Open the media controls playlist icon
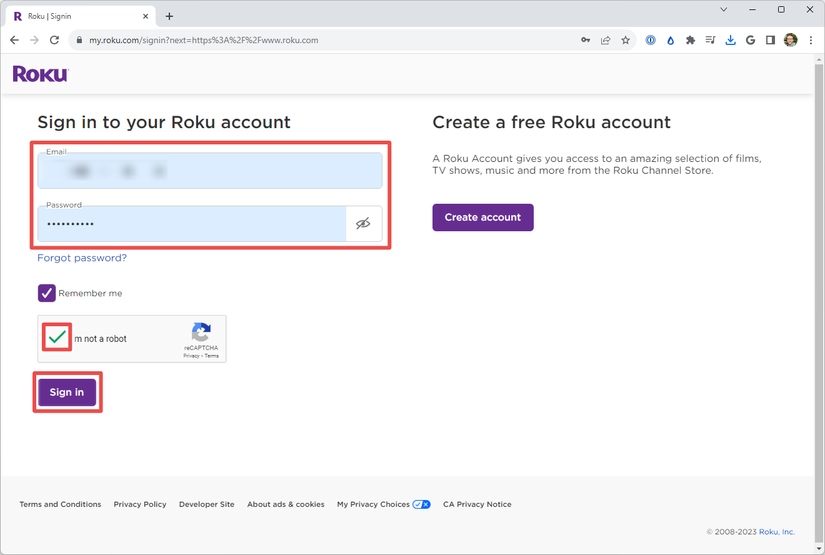The image size is (825, 555). [x=710, y=40]
